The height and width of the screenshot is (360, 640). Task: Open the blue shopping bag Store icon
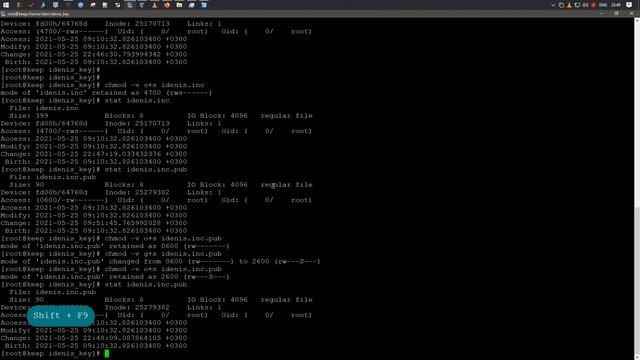coord(204,5)
